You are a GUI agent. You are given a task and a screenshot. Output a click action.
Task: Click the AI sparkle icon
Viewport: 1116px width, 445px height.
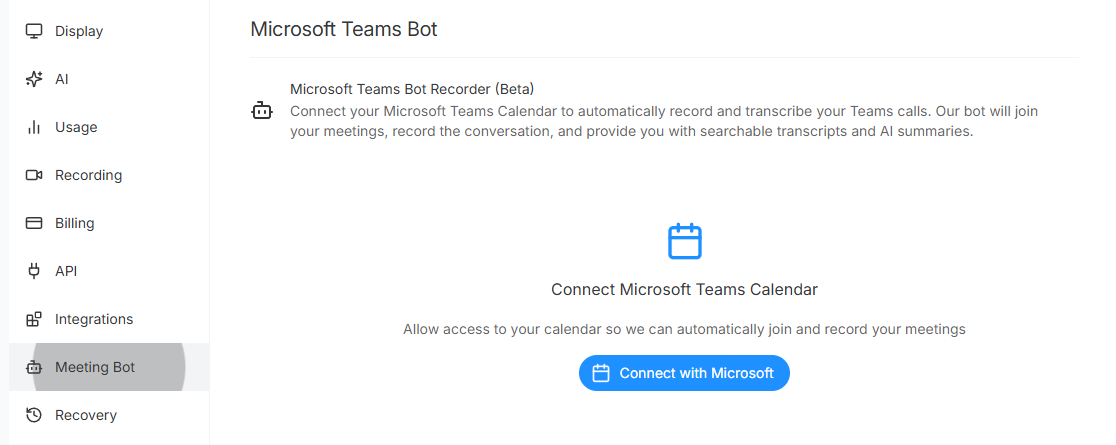click(34, 79)
